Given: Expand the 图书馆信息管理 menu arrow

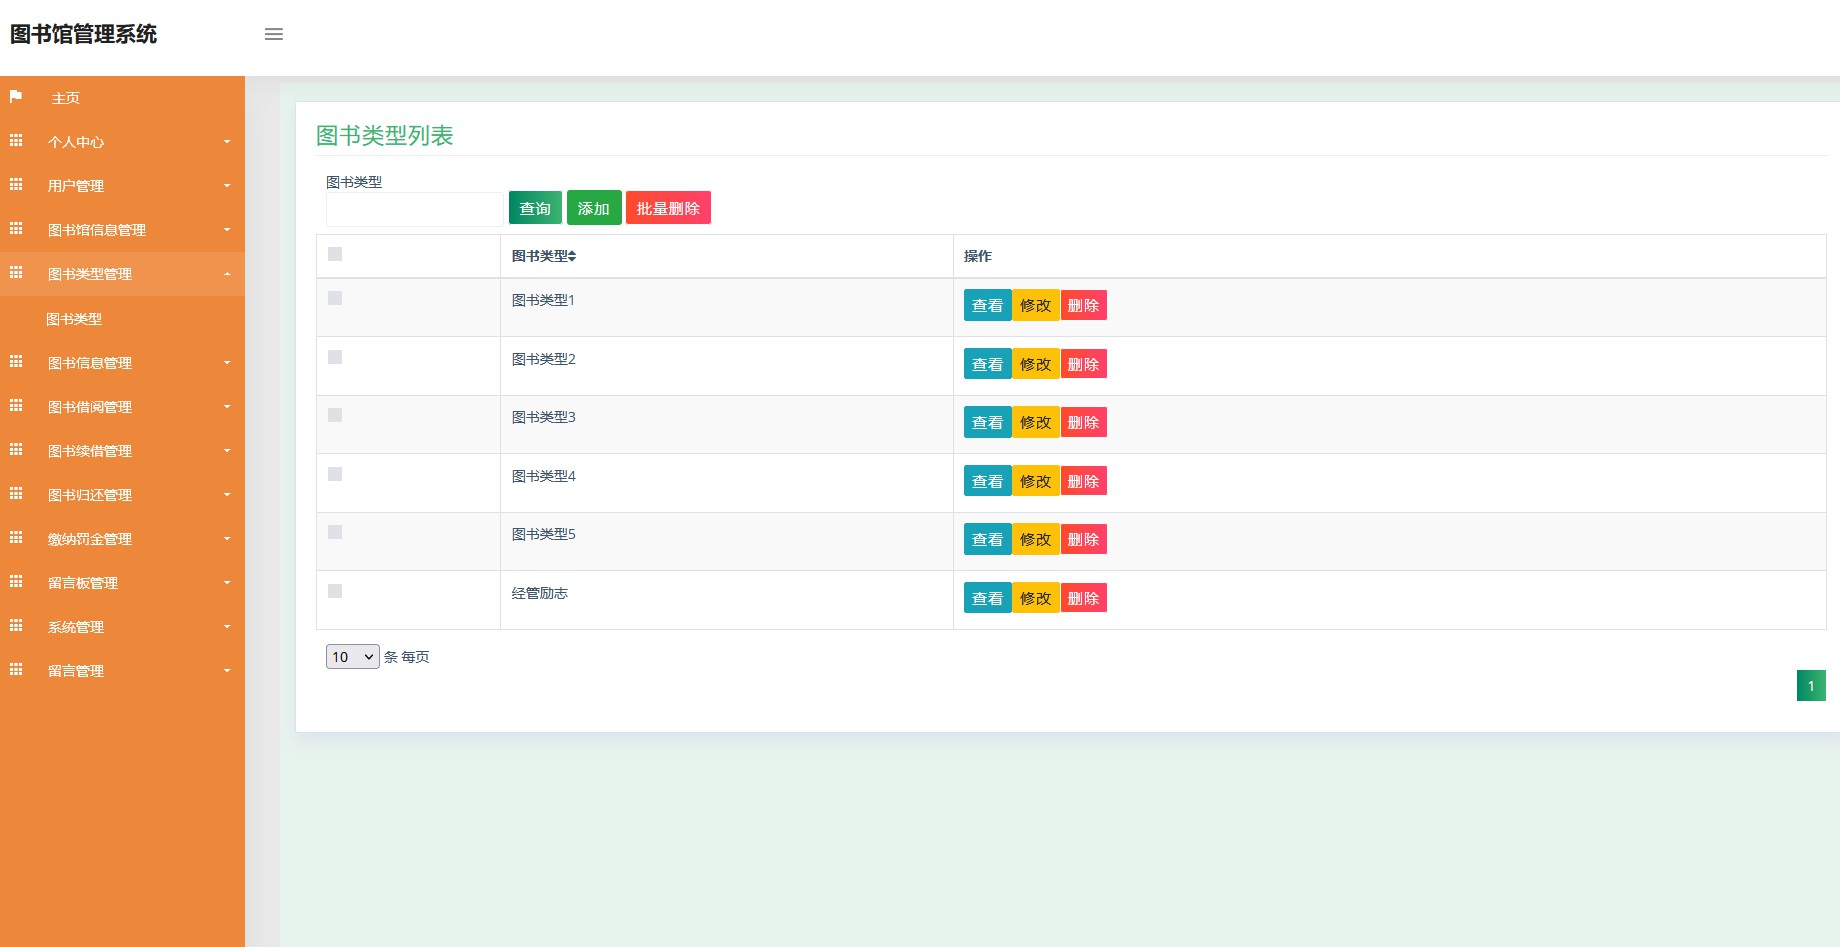Looking at the screenshot, I should pyautogui.click(x=227, y=230).
